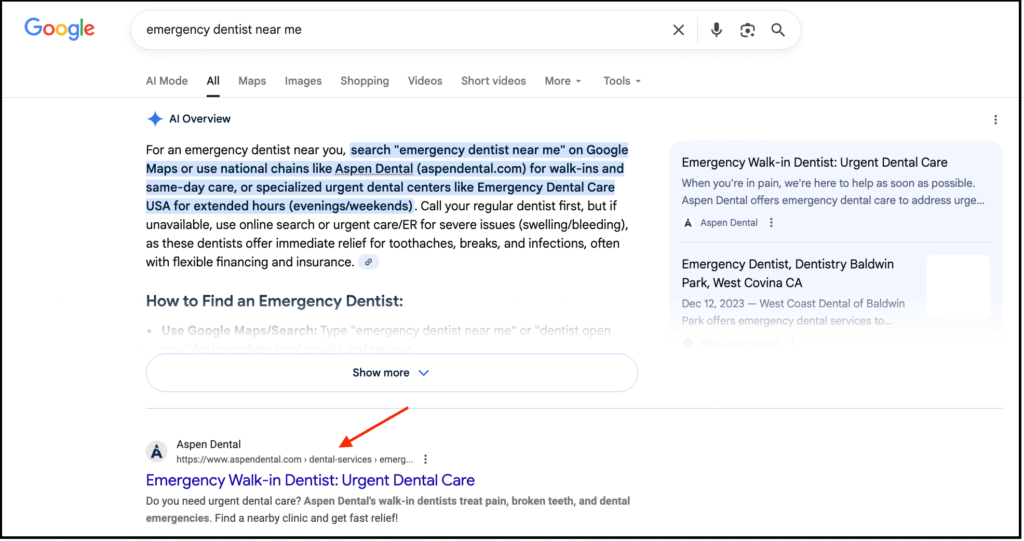Click the source link chip icon after paragraph
Screen dimensions: 1024x541
368,262
